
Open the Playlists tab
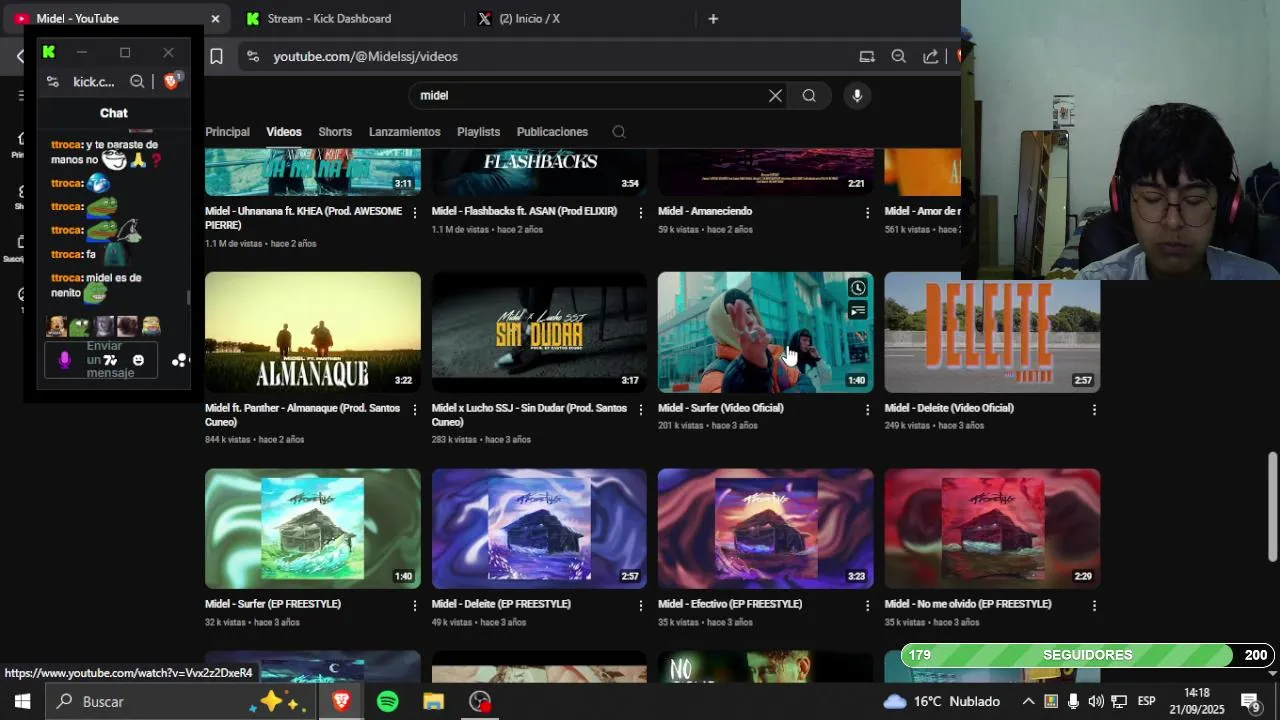tap(478, 132)
